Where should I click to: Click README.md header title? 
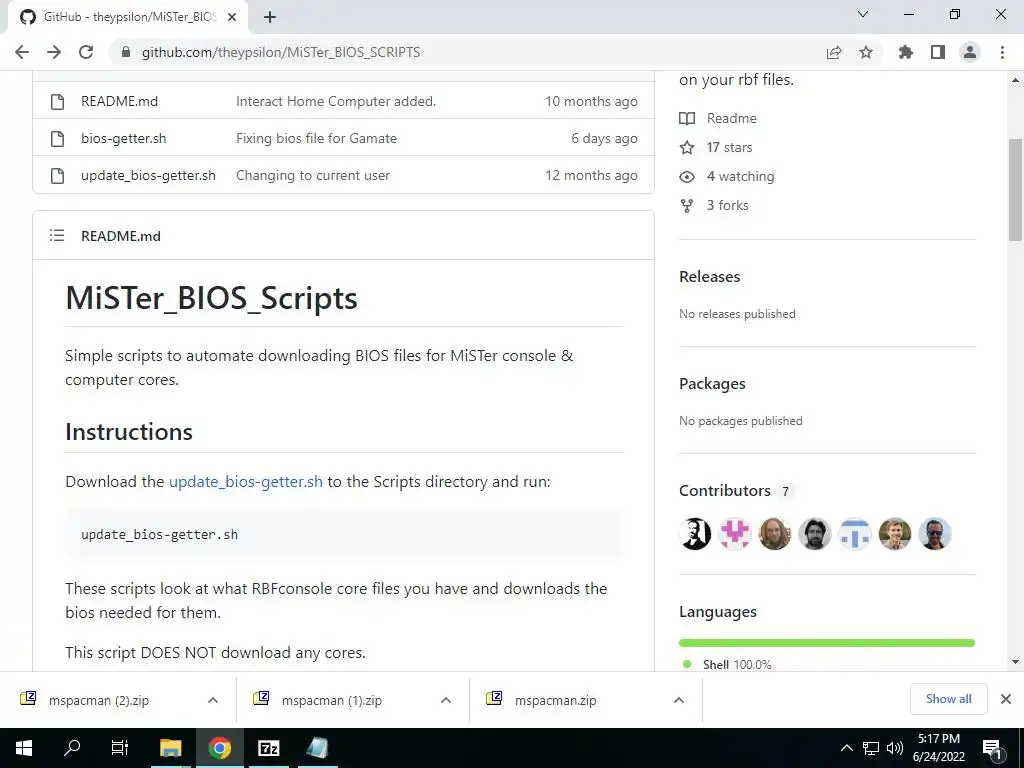click(121, 236)
